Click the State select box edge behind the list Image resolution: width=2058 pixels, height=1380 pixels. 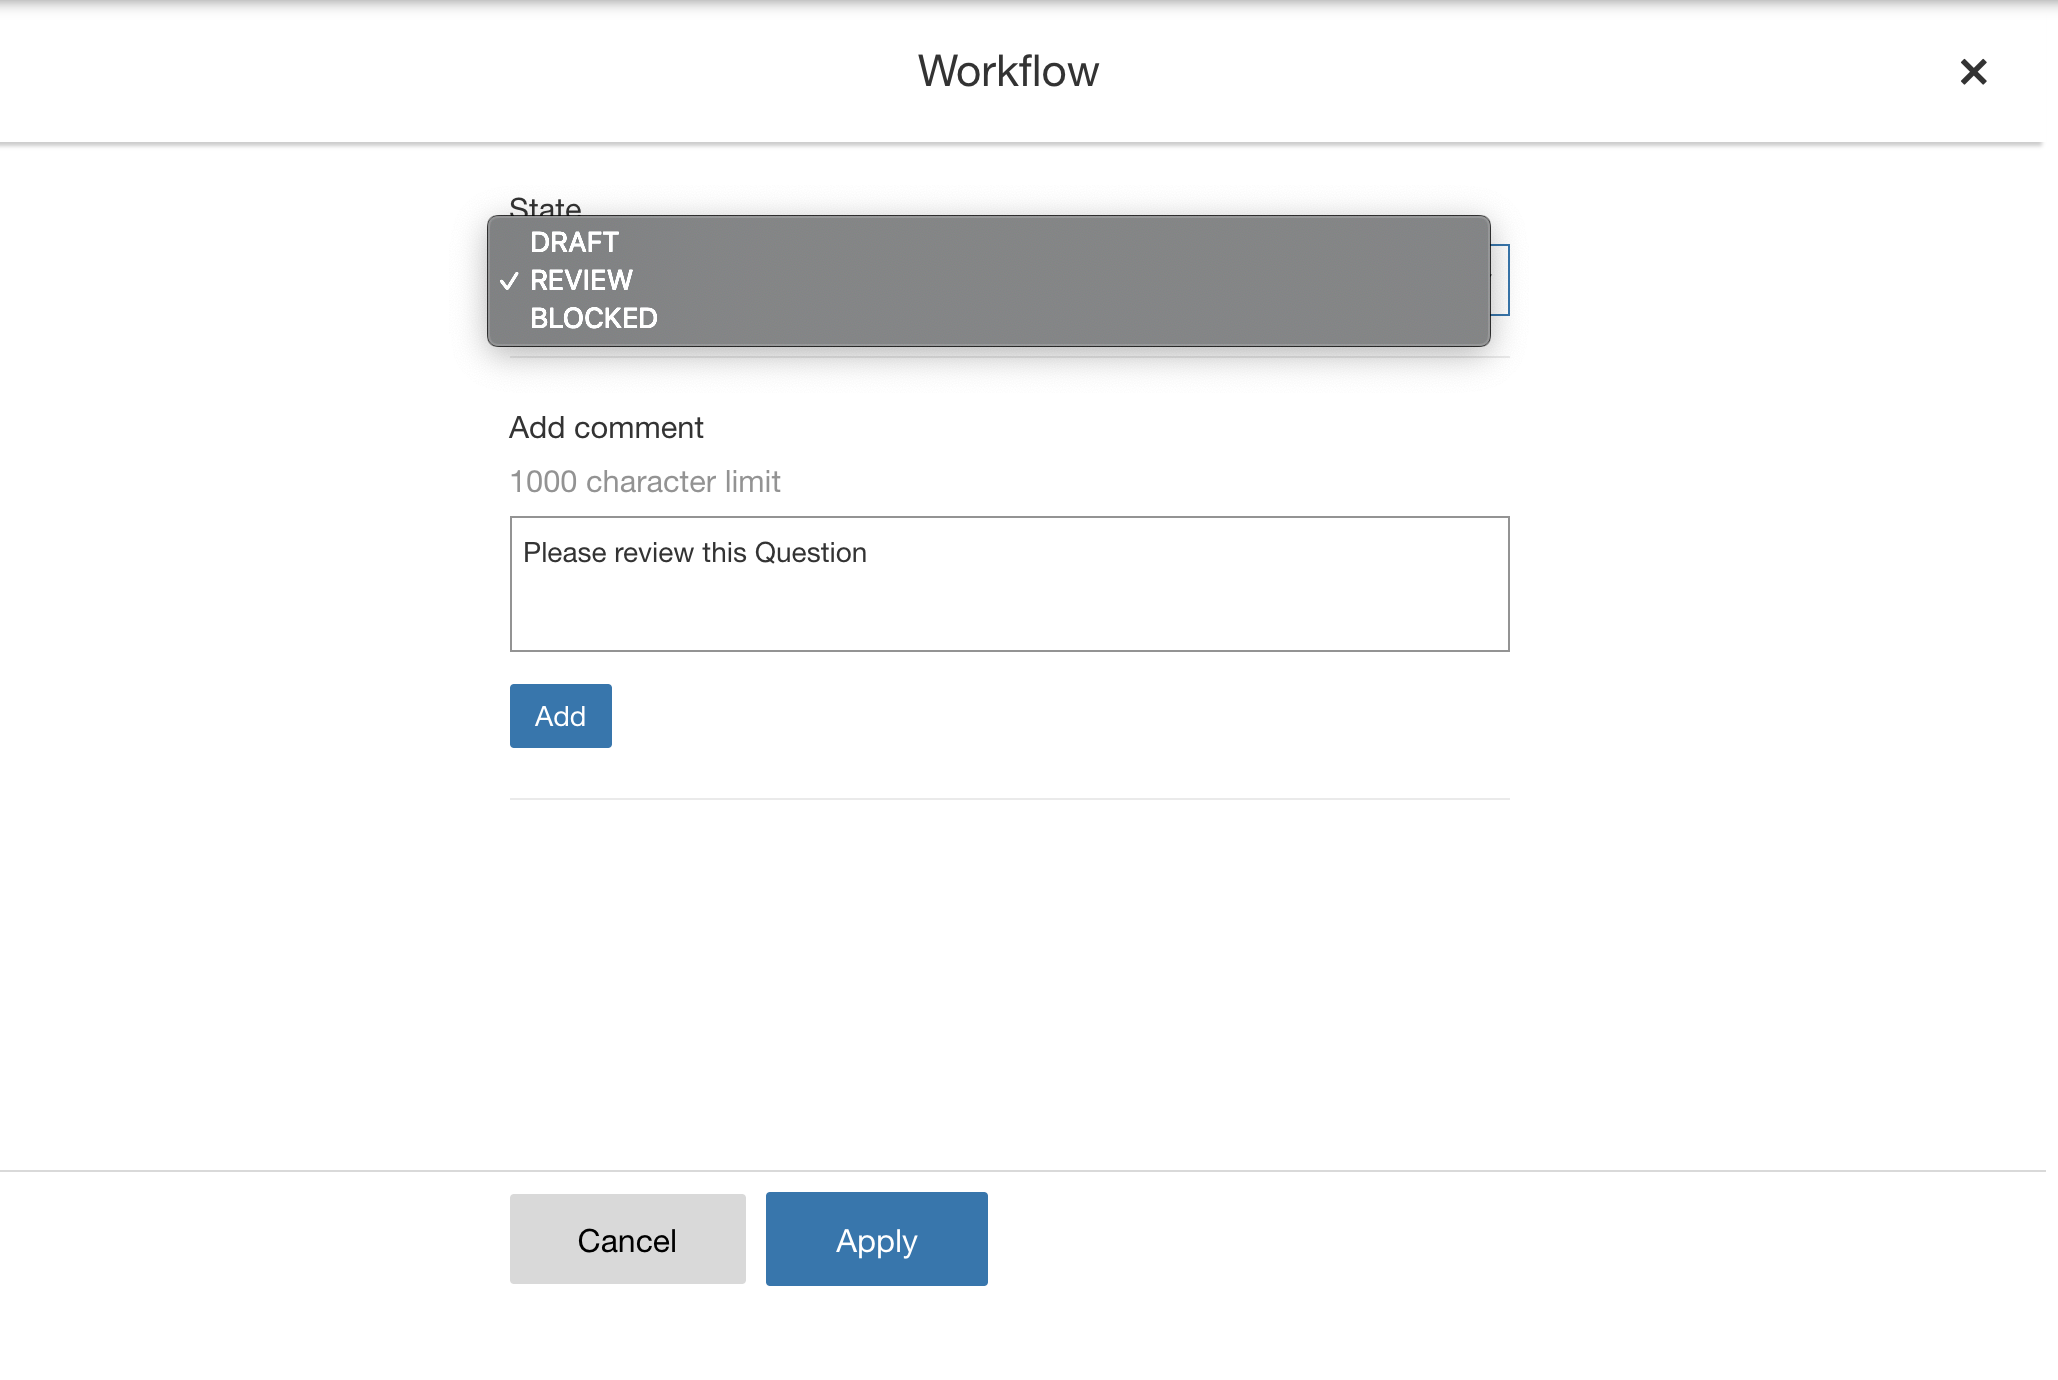coord(1500,280)
